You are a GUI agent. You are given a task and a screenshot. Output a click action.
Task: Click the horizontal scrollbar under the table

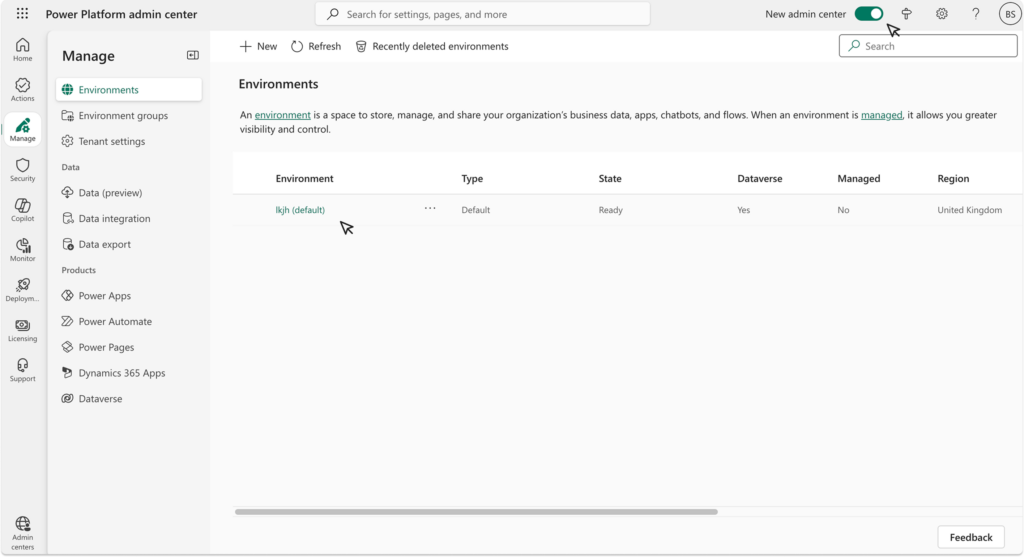tap(476, 512)
